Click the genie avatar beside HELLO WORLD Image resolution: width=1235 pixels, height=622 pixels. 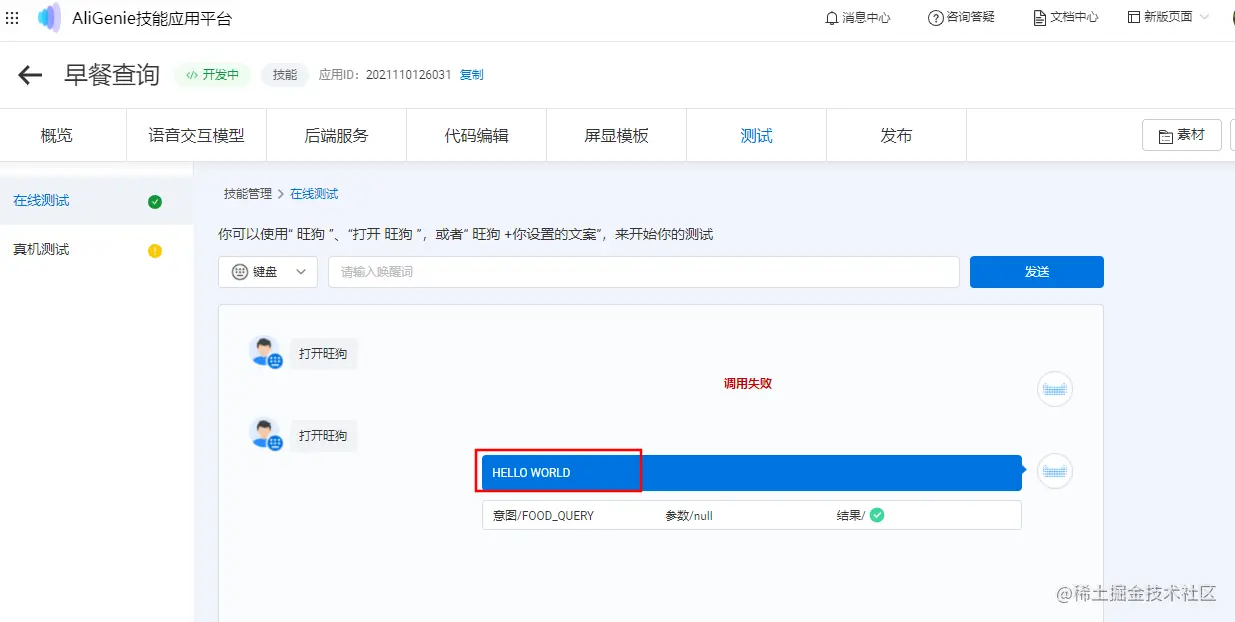(1055, 471)
